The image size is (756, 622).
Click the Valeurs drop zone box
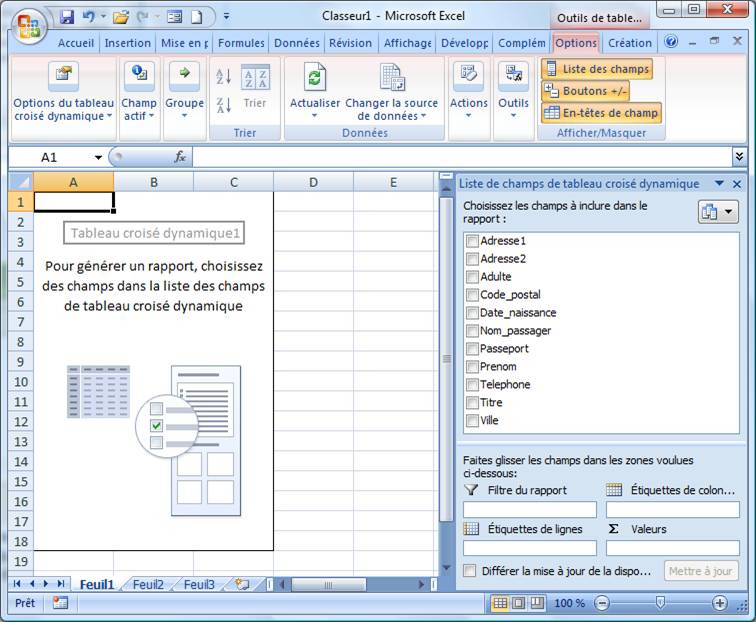[x=673, y=548]
